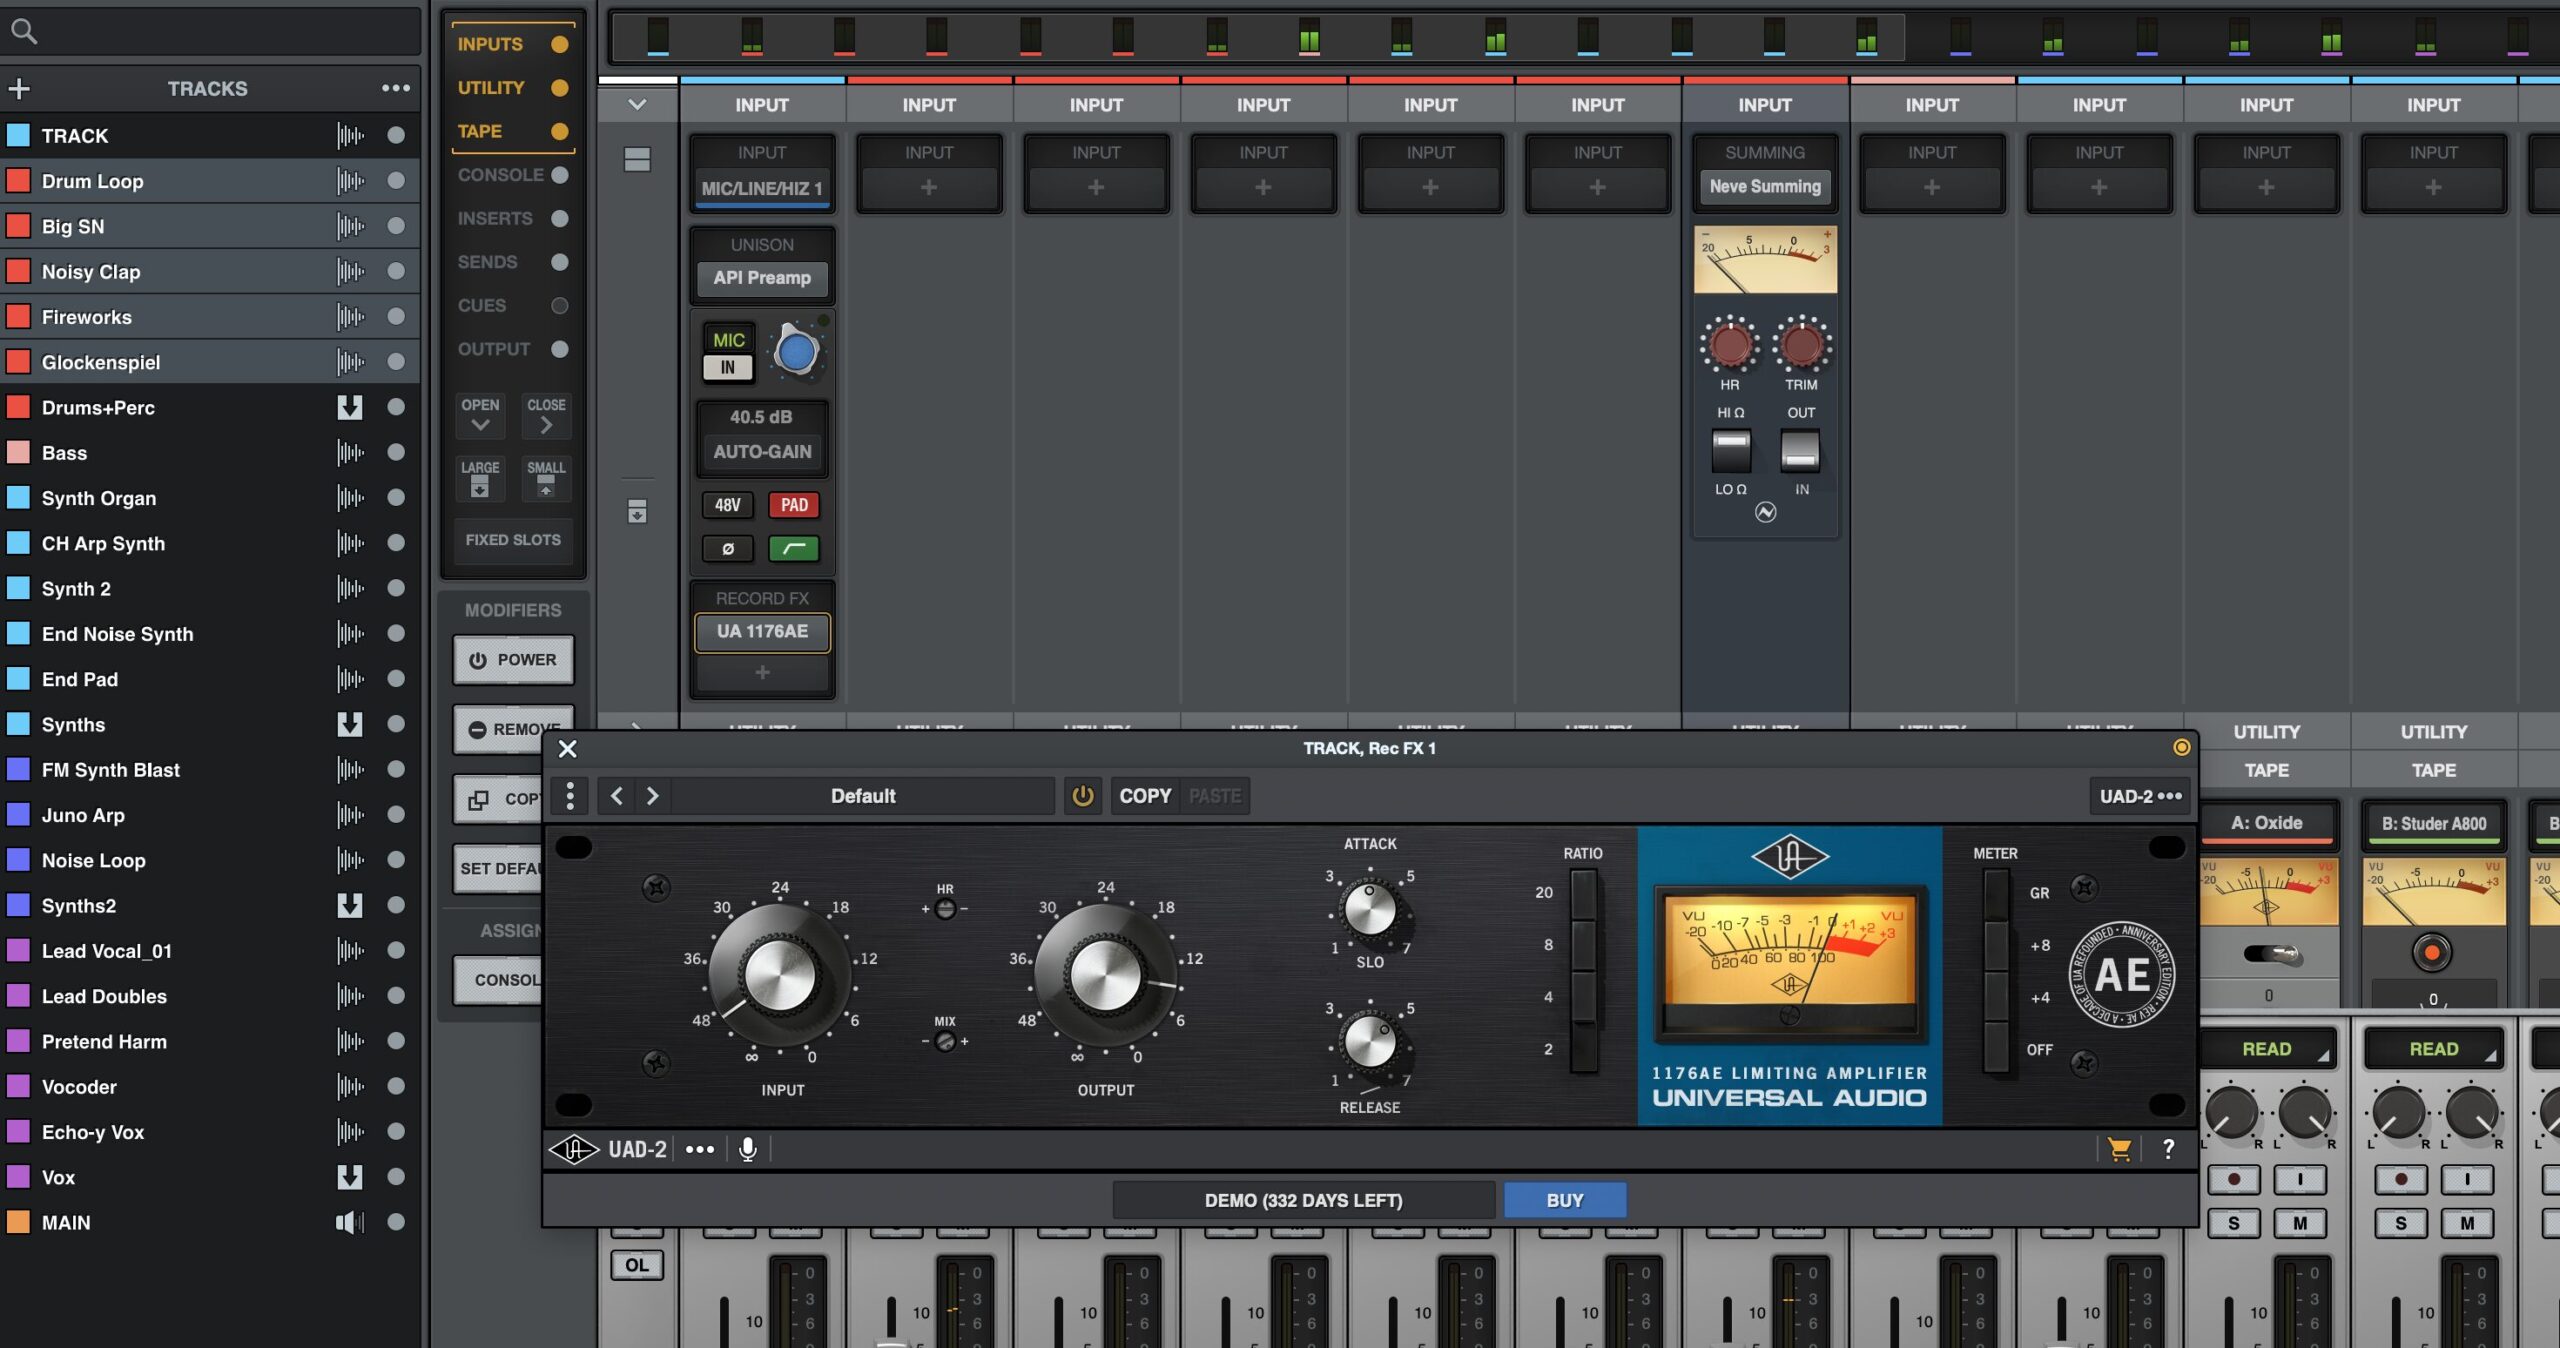Toggle CONSOLE section visibility

point(560,175)
